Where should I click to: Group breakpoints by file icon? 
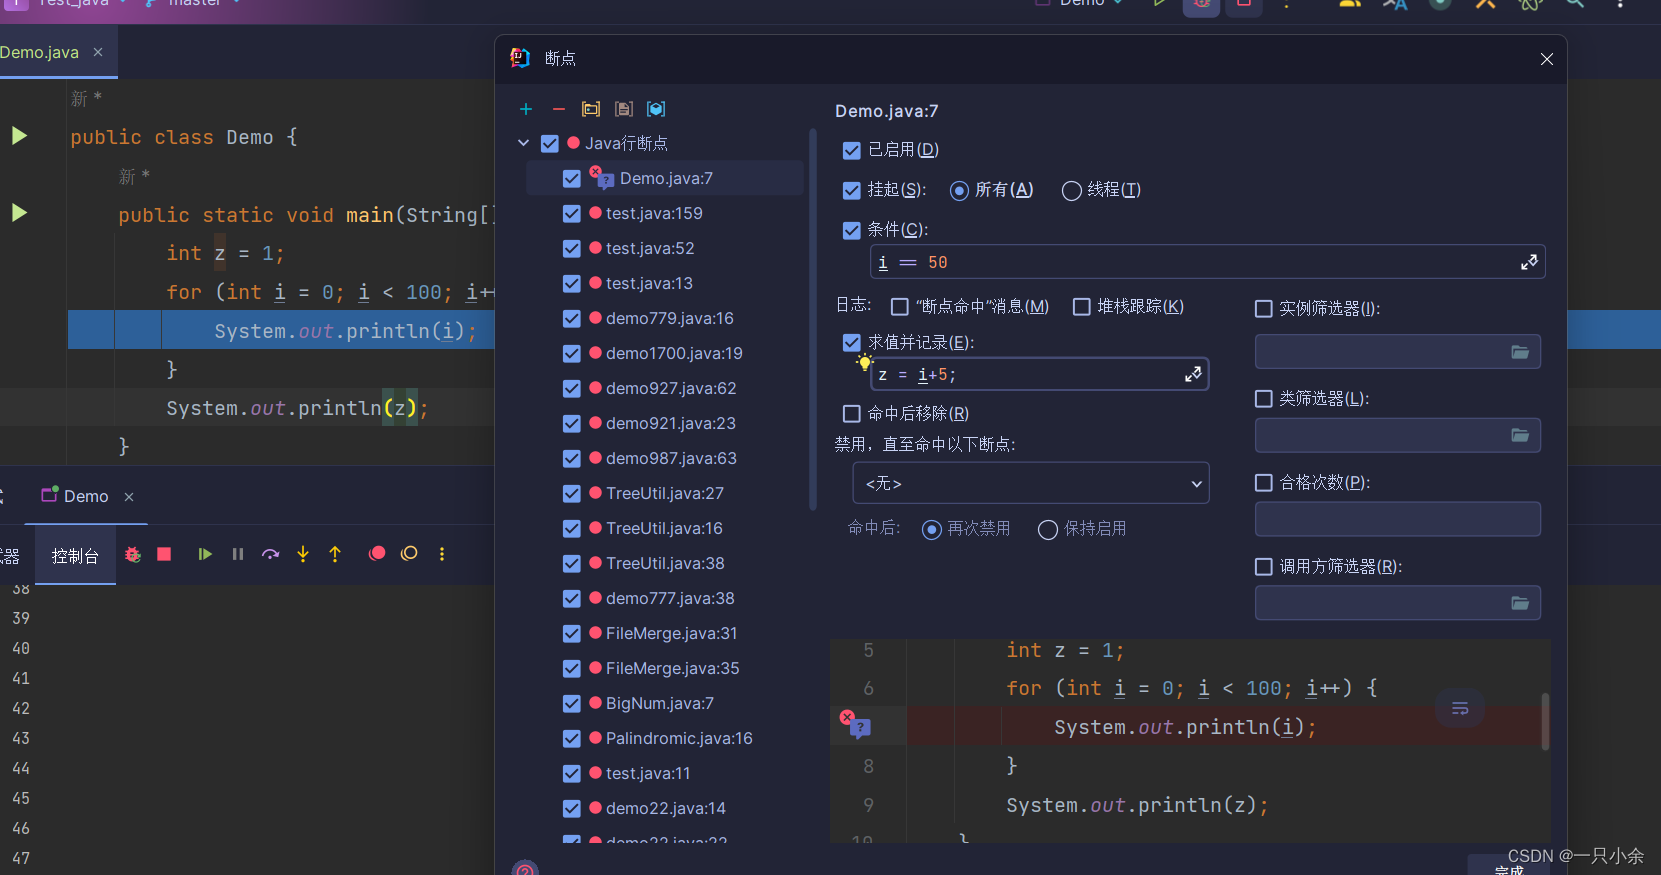(x=624, y=109)
